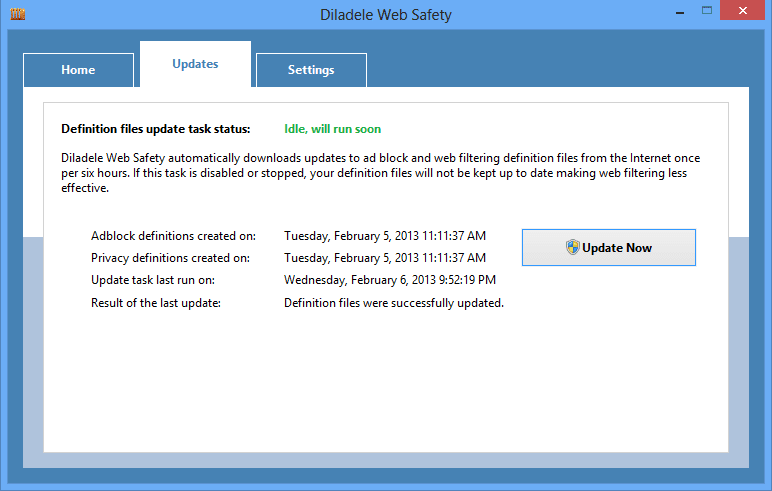Viewport: 772px width, 491px height.
Task: Click 'Adblock definitions created on:' label
Action: point(173,236)
